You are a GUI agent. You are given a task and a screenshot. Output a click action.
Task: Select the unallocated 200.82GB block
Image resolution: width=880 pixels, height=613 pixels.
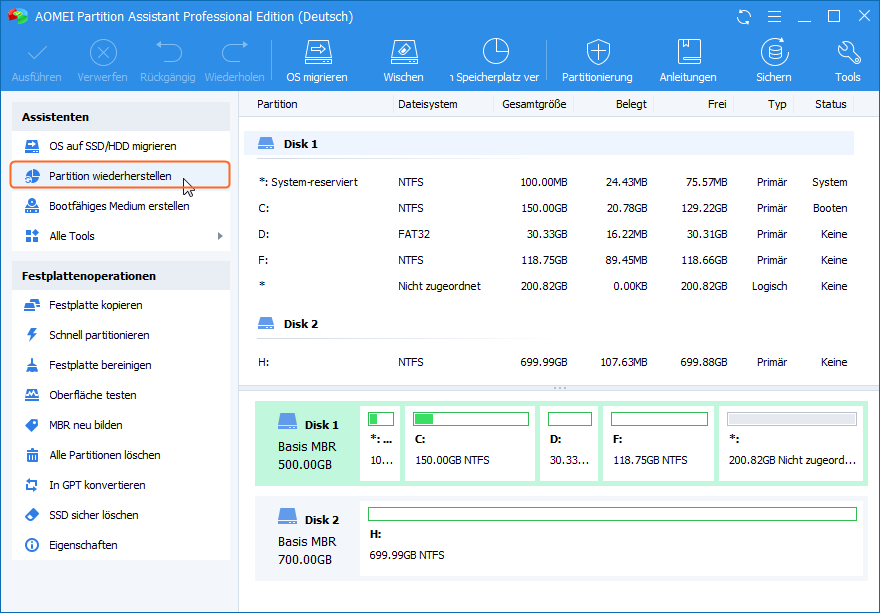click(x=791, y=442)
